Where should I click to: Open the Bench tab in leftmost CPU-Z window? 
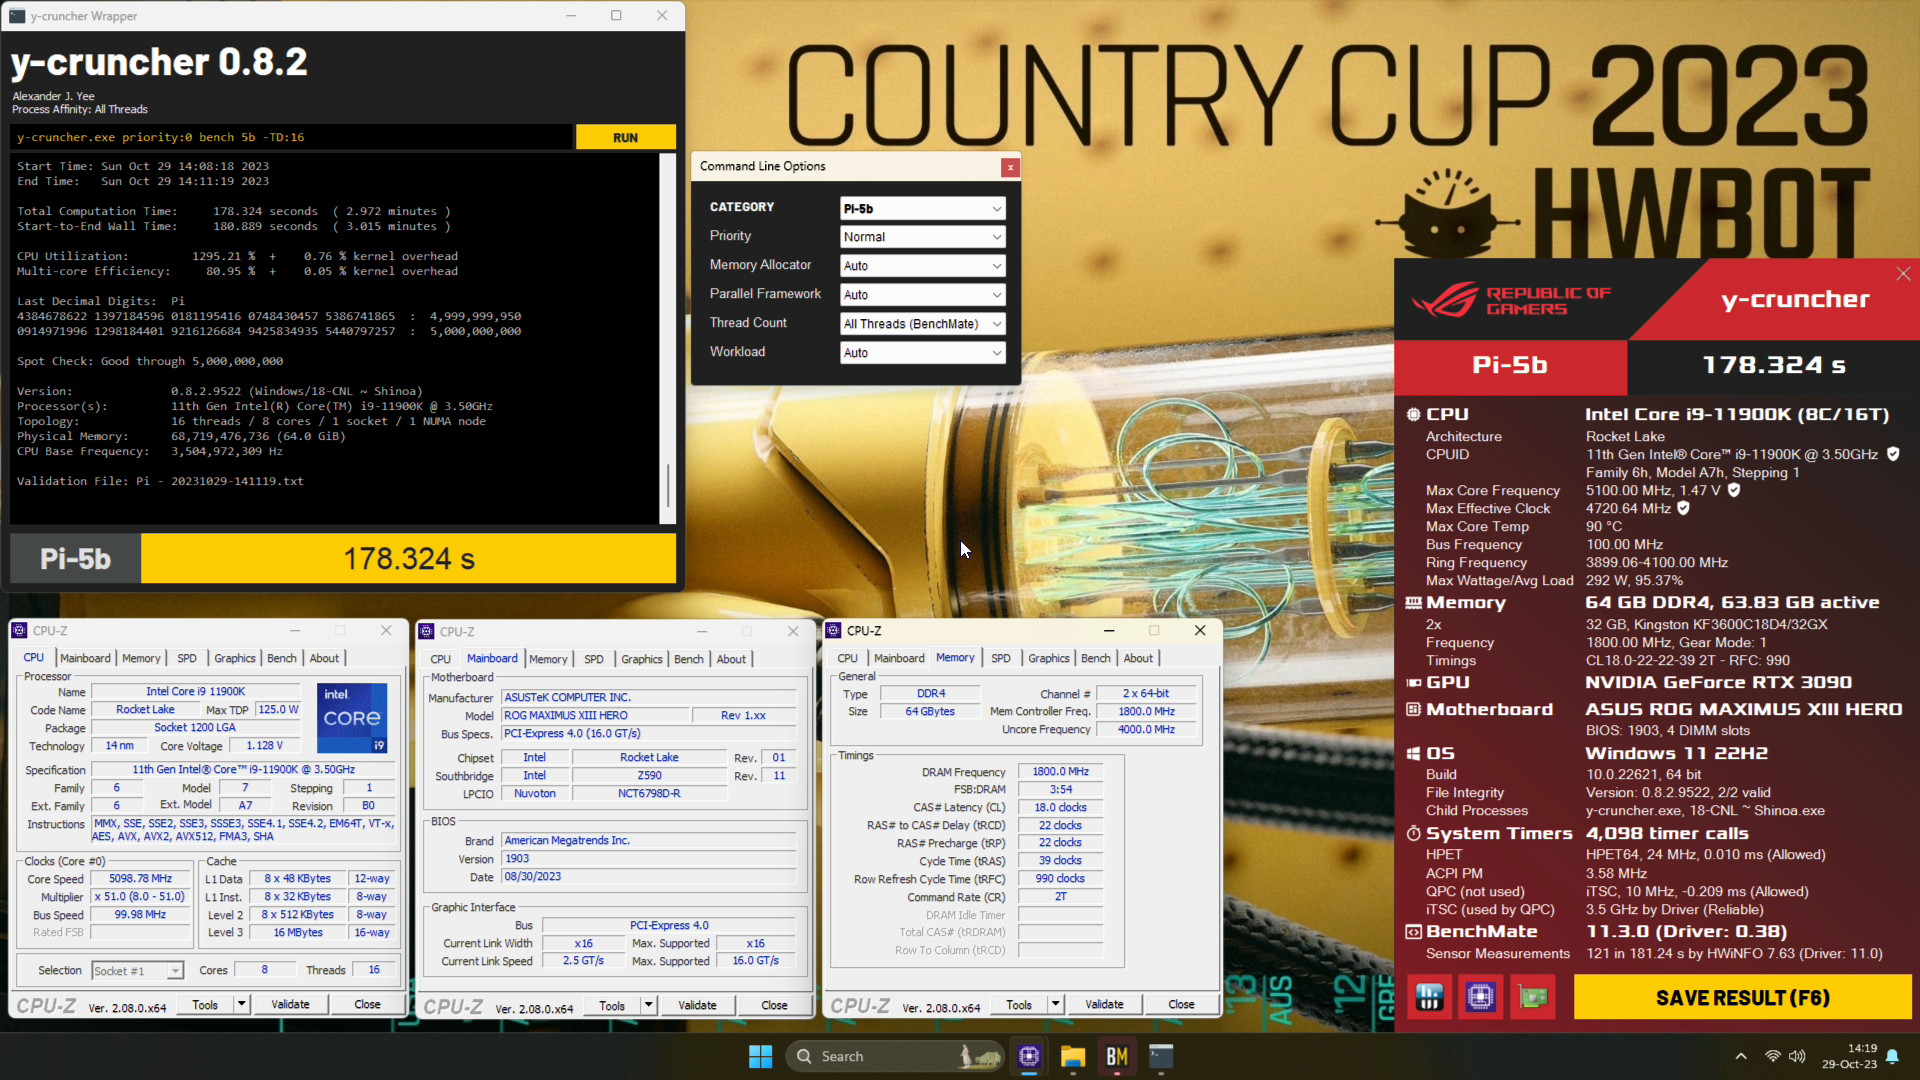click(282, 658)
